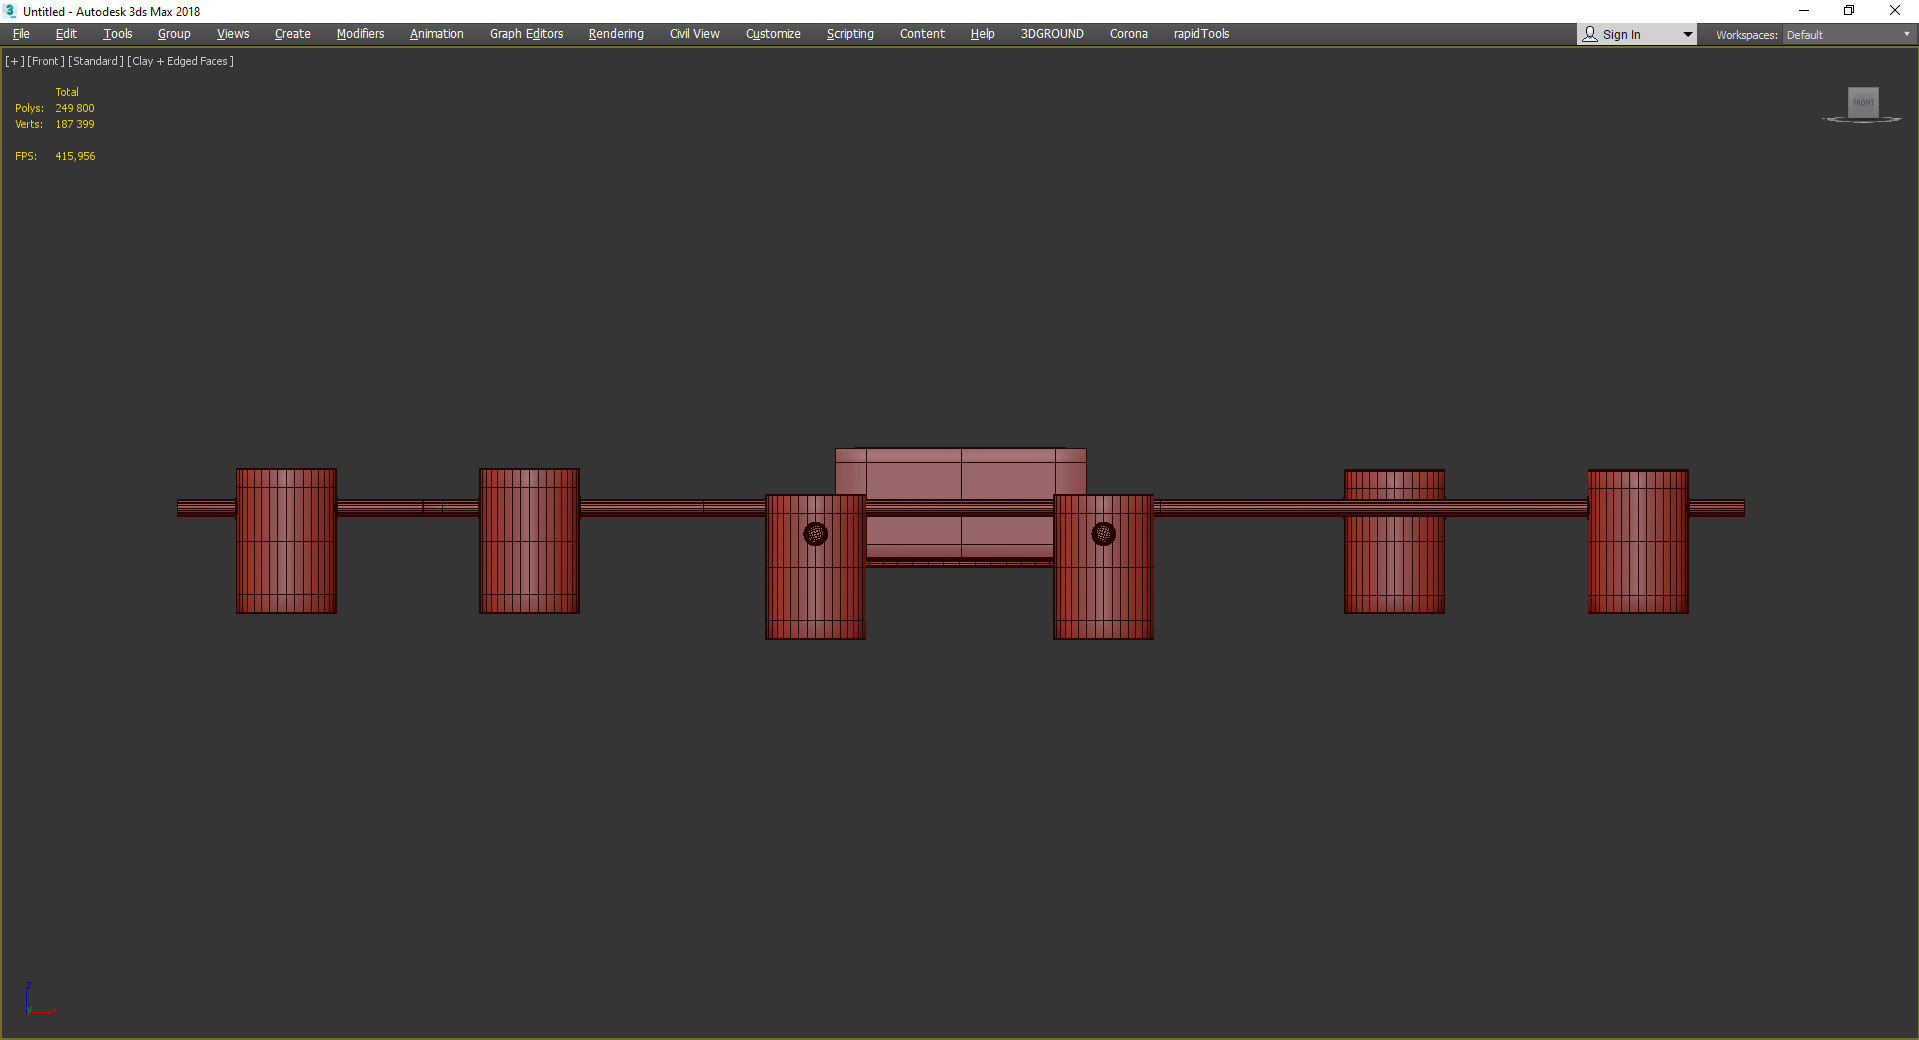Image resolution: width=1919 pixels, height=1040 pixels.
Task: Minimize the 3ds Max window
Action: pyautogui.click(x=1804, y=11)
